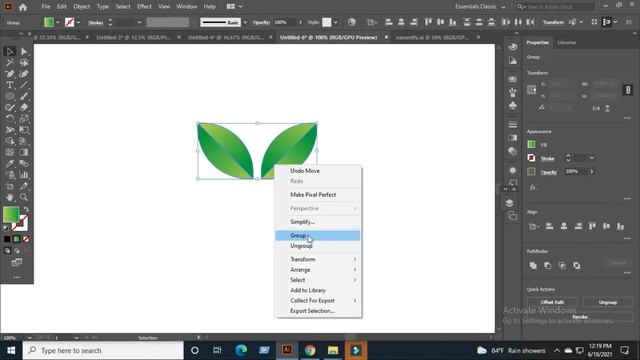Click the Recolor button
Viewport: 640px width, 360px height.
pos(580,317)
